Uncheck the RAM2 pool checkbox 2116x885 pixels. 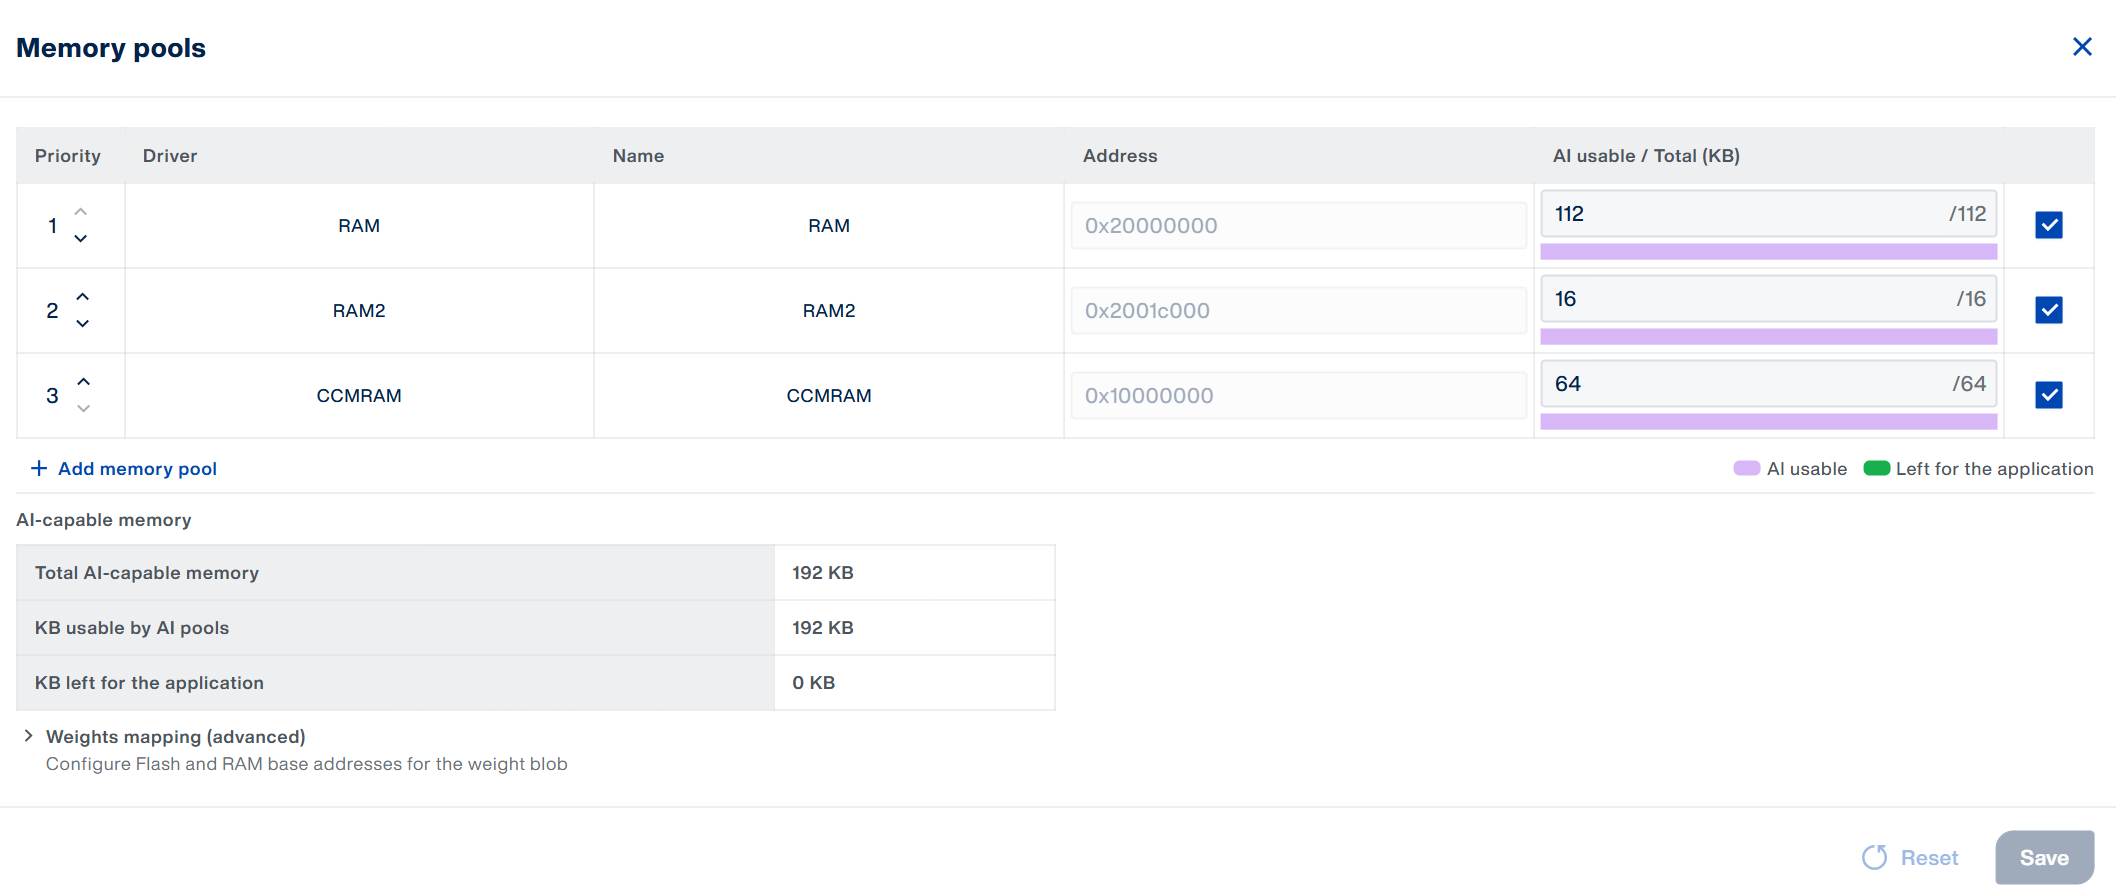click(x=2049, y=310)
